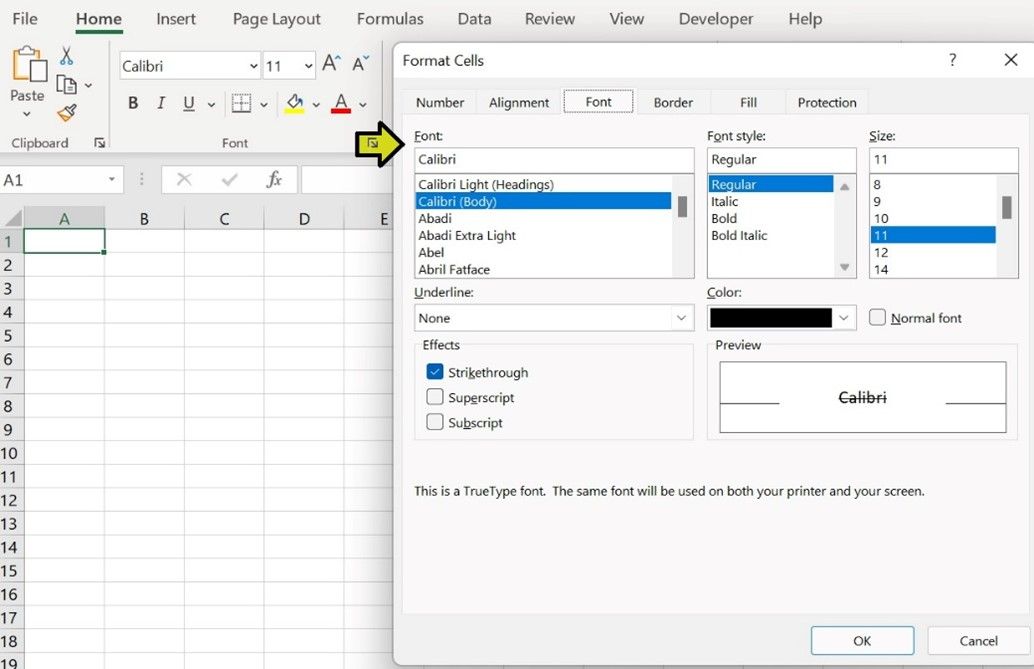The width and height of the screenshot is (1034, 669).
Task: Select the Format Painter brush icon
Action: (67, 113)
